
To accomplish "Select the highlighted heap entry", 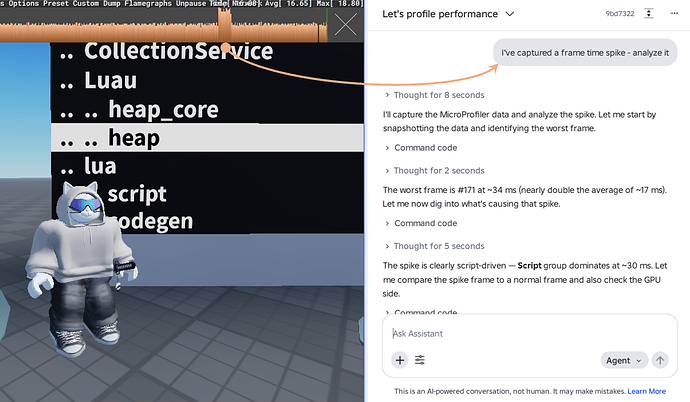I will (x=207, y=138).
